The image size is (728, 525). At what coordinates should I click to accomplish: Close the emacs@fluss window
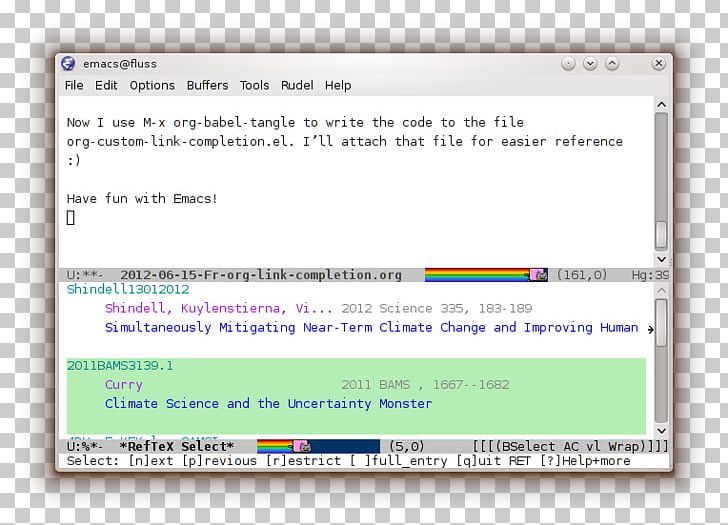coord(658,64)
